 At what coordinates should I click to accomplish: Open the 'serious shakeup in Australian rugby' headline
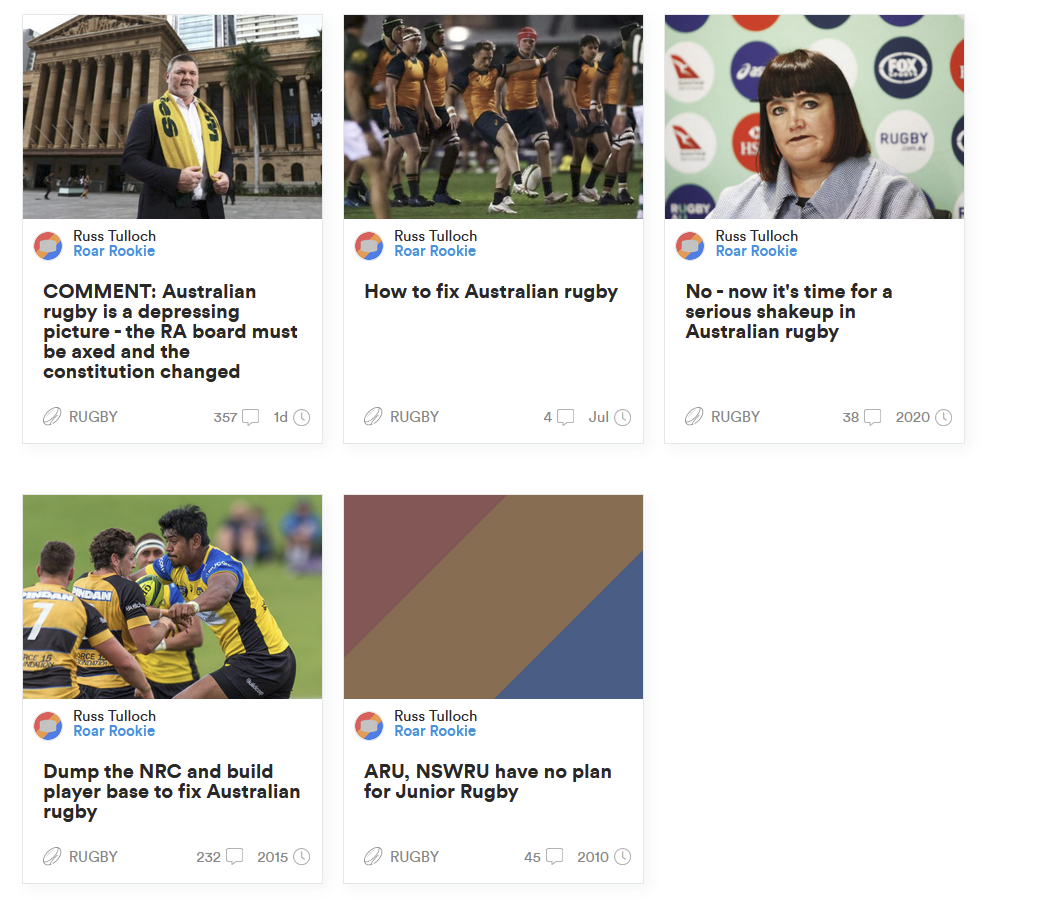(x=788, y=311)
